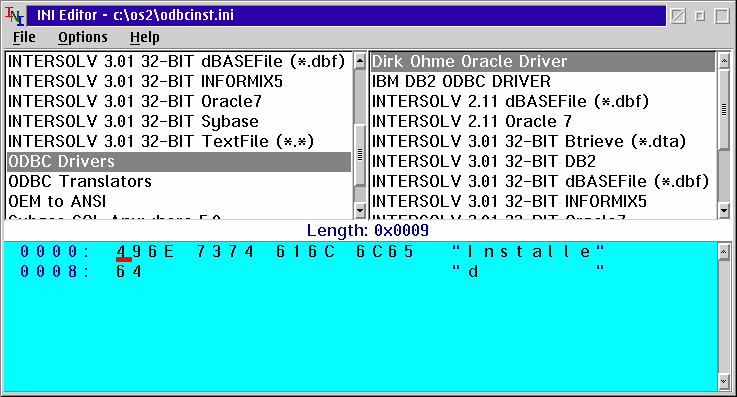Open the Help menu

click(145, 37)
